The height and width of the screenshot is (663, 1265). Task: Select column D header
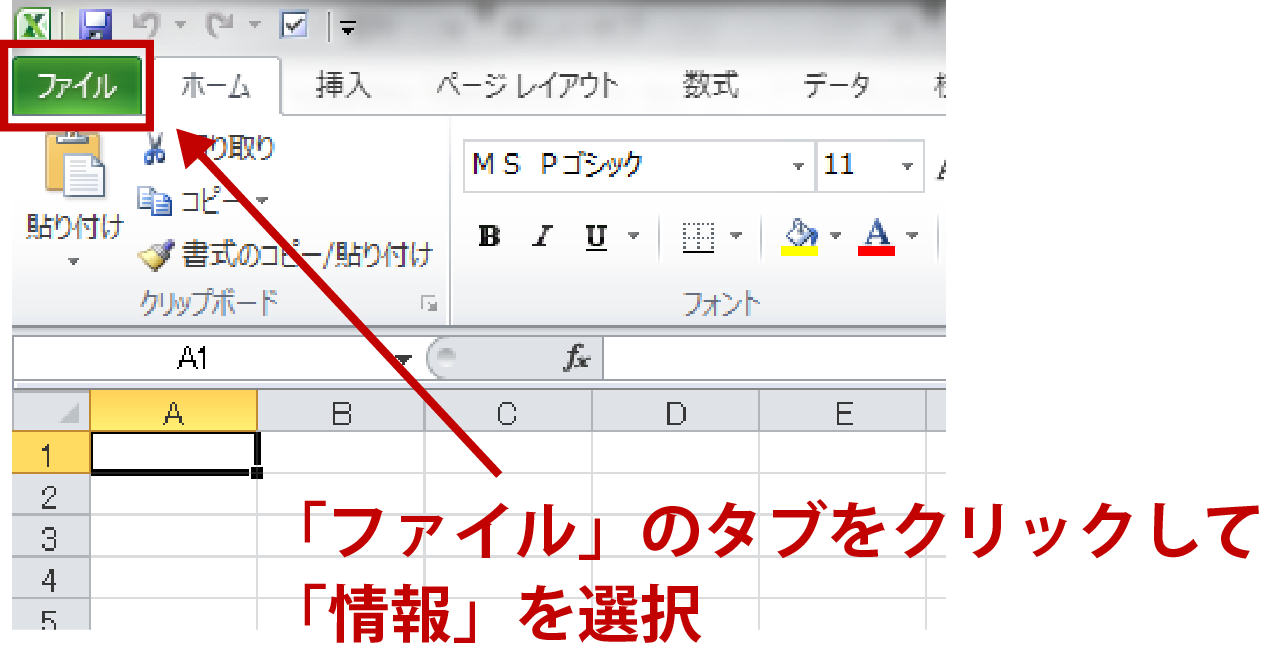[676, 412]
